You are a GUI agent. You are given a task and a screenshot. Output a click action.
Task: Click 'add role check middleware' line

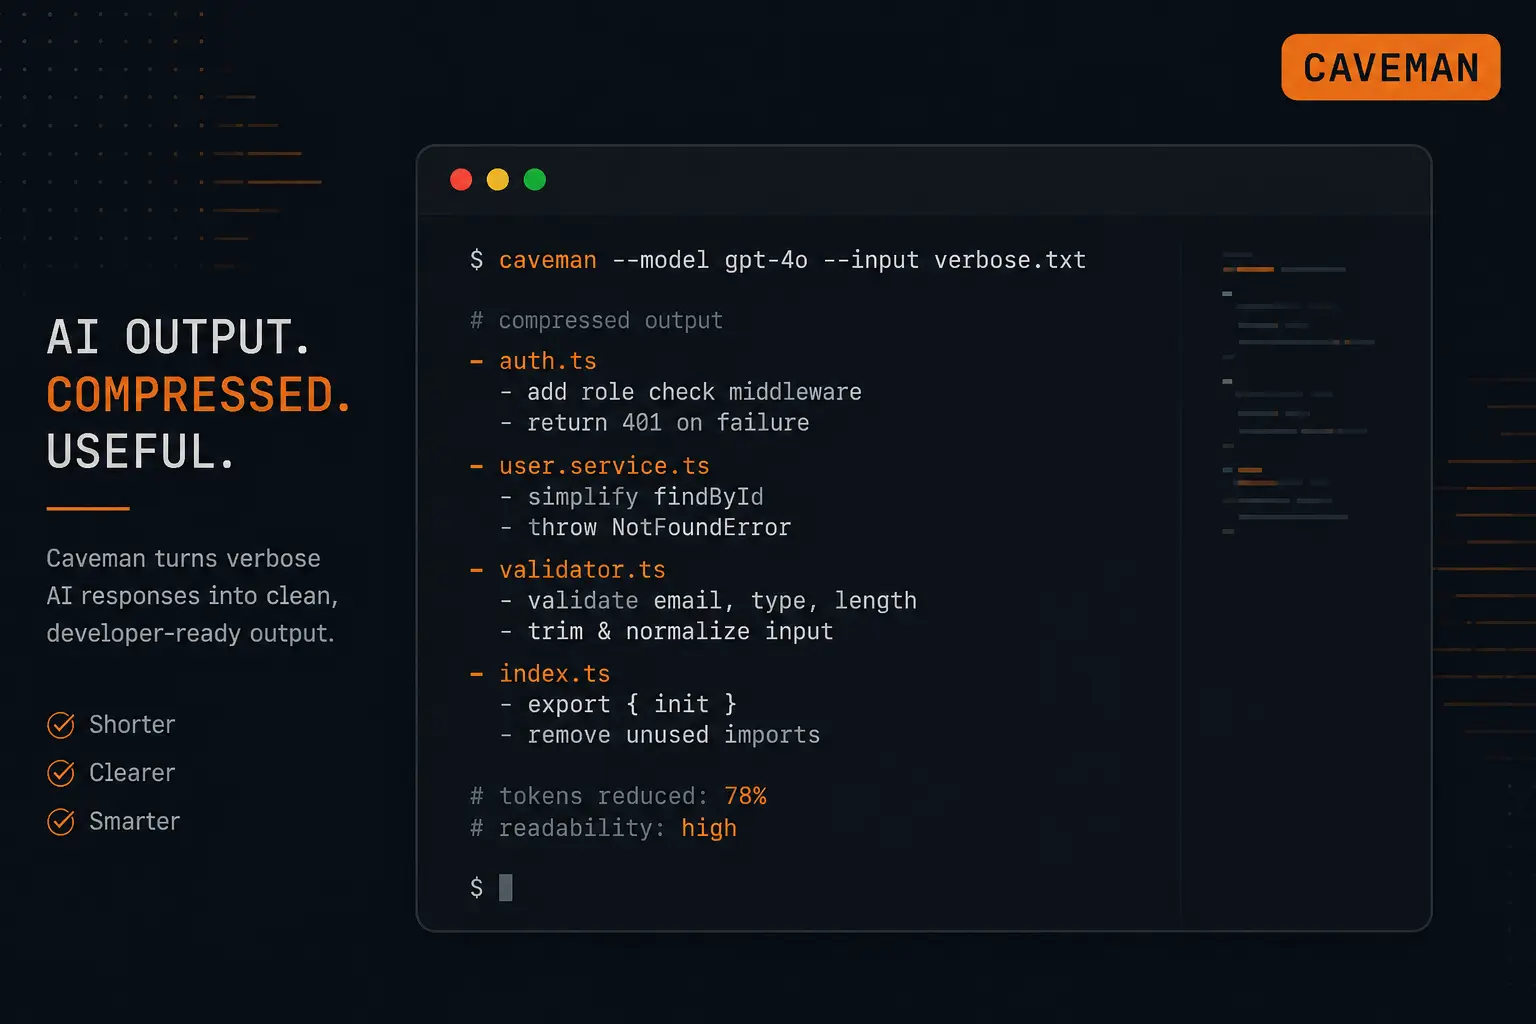click(694, 392)
